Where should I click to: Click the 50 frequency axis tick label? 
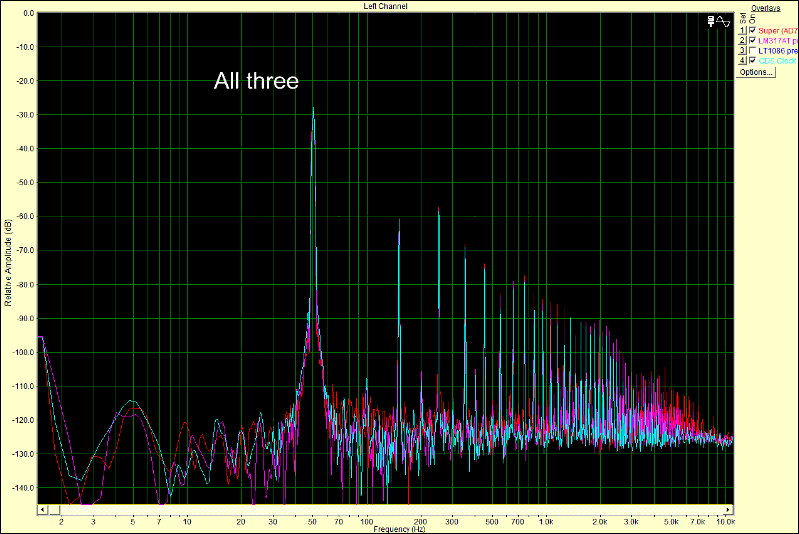click(x=312, y=522)
